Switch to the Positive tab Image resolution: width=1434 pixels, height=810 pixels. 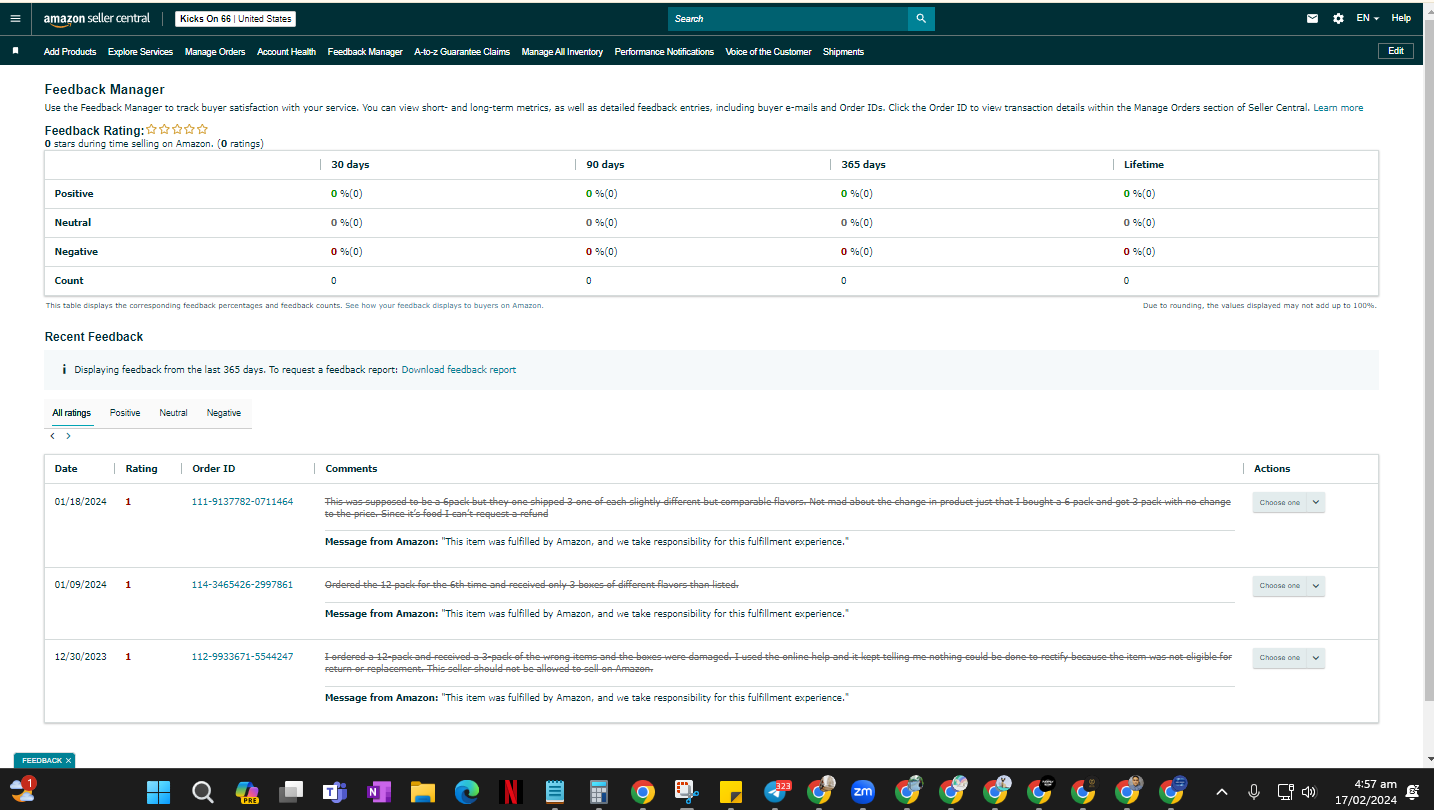point(125,413)
